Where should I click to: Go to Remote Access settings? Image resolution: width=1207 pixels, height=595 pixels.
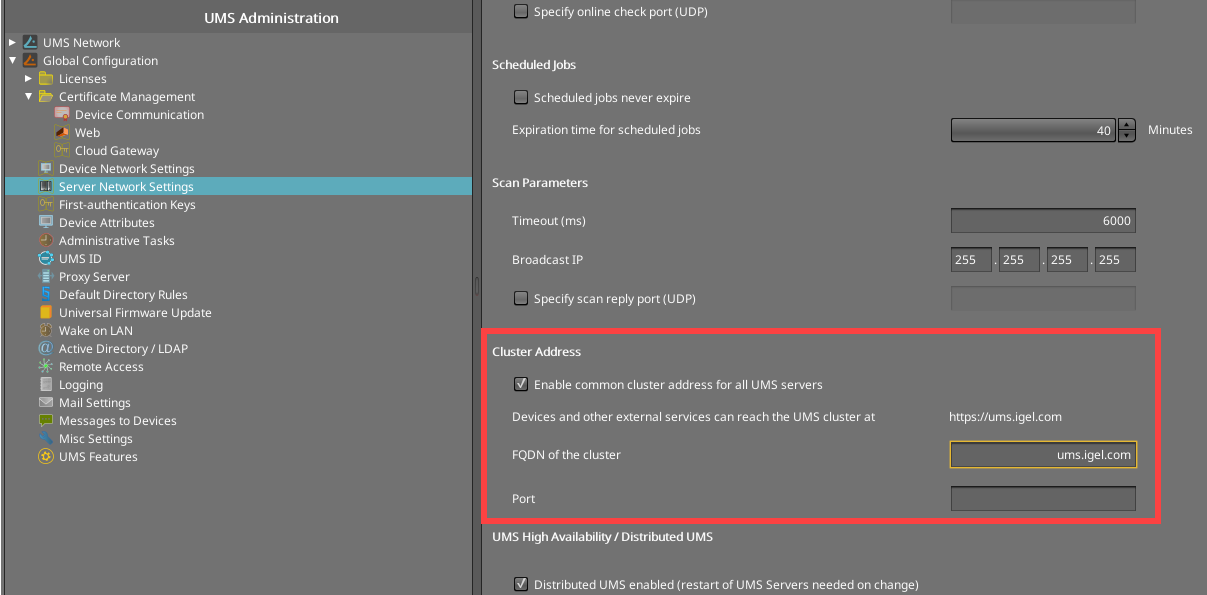tap(101, 367)
